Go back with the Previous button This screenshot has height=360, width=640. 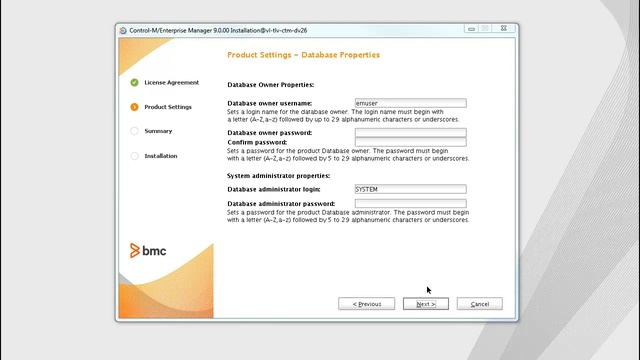coord(367,304)
